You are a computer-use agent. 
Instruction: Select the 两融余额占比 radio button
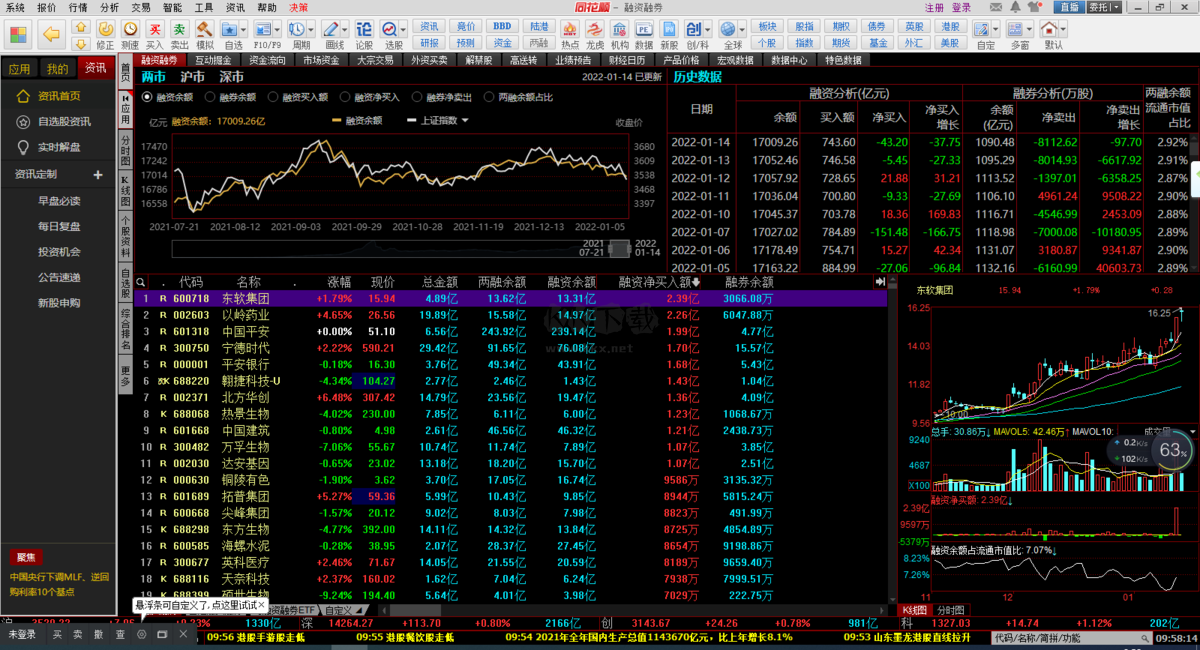pyautogui.click(x=489, y=97)
